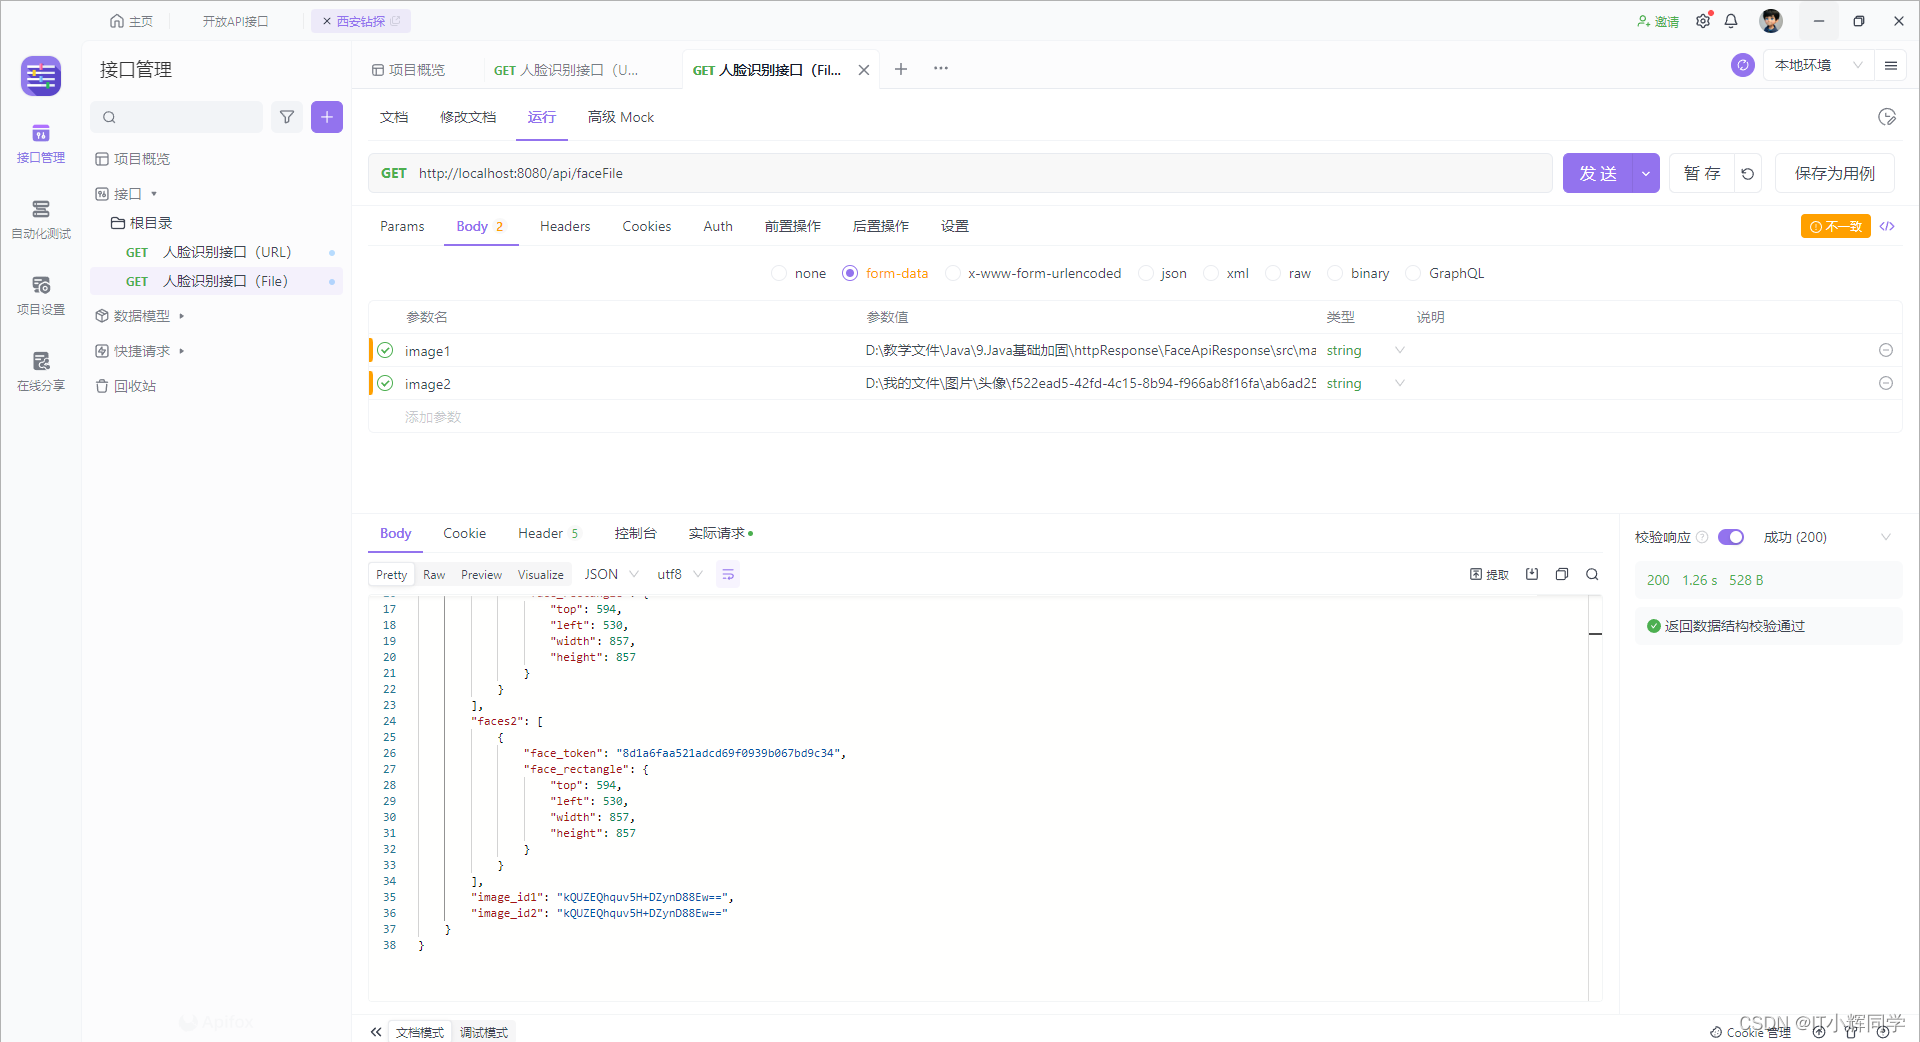The height and width of the screenshot is (1042, 1920).
Task: Select the GraphQL body type
Action: click(1446, 273)
